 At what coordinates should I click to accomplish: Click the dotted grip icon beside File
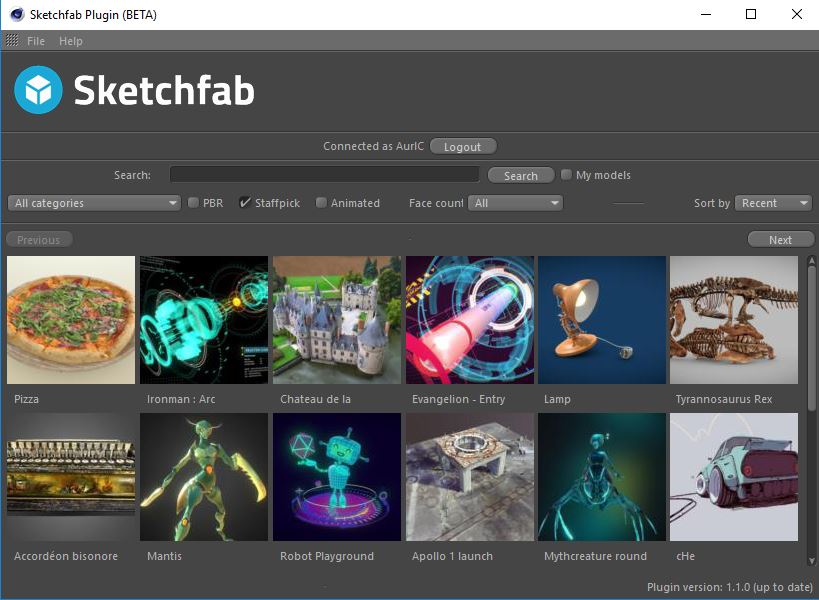pos(12,40)
